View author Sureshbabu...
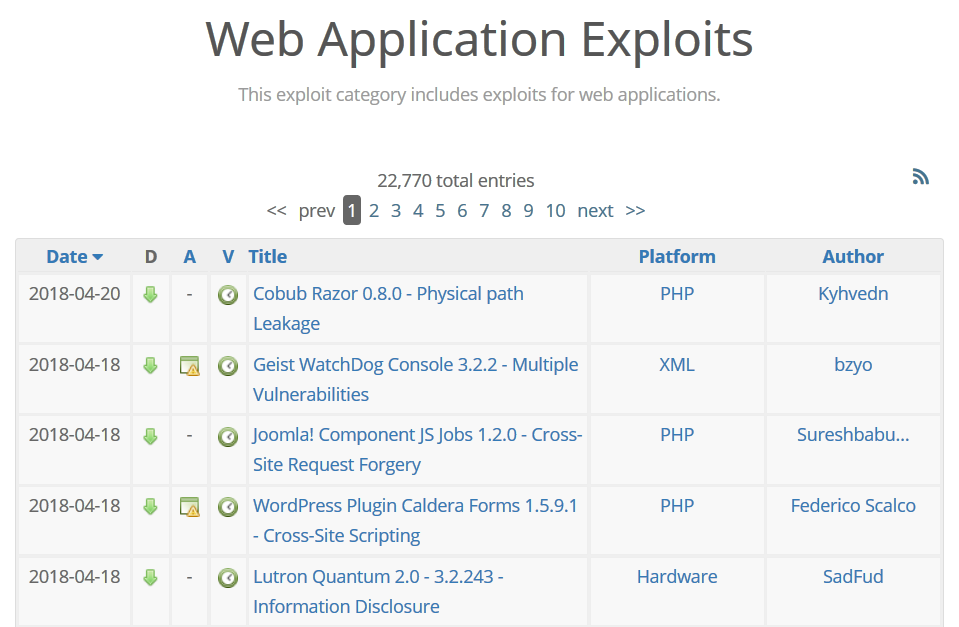Screen dimensions: 959x627 [x=853, y=435]
